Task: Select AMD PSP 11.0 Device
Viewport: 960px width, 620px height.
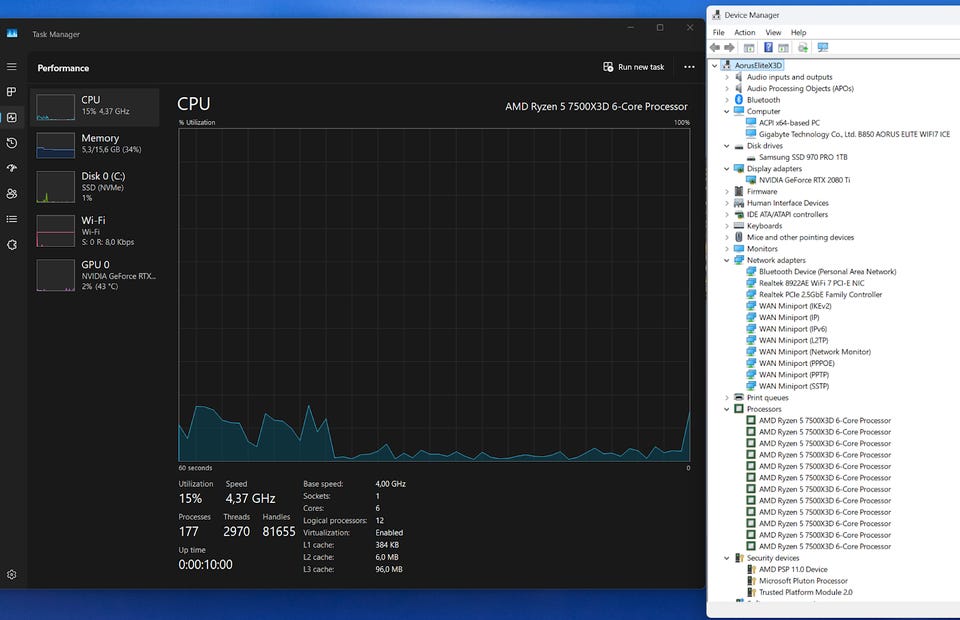Action: pos(793,569)
